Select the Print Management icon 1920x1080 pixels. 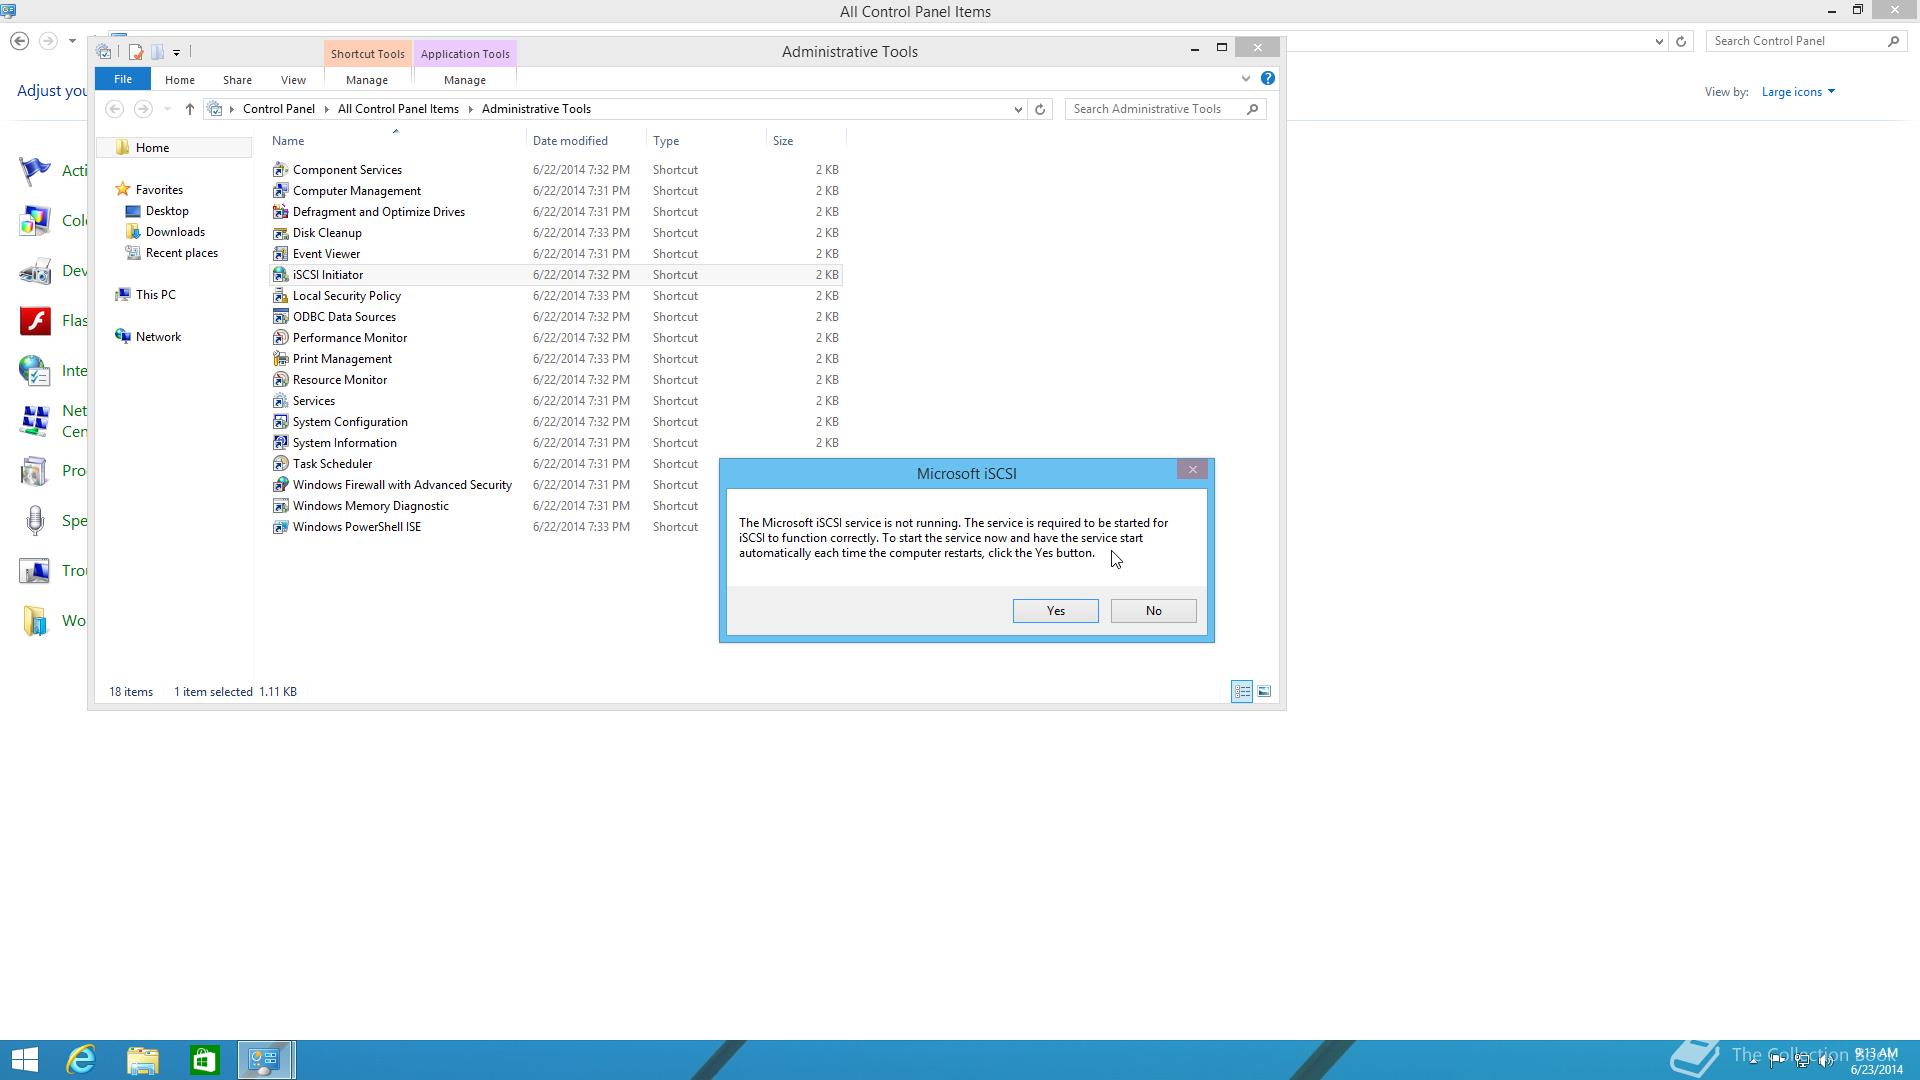280,359
